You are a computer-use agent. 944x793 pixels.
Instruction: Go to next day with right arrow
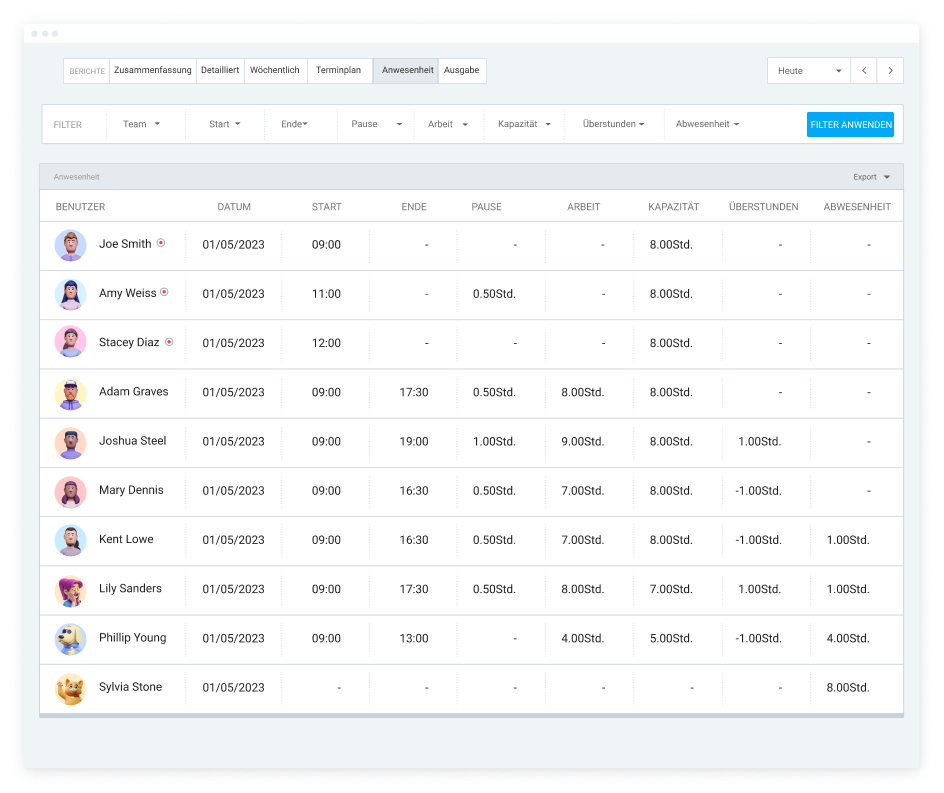click(890, 71)
